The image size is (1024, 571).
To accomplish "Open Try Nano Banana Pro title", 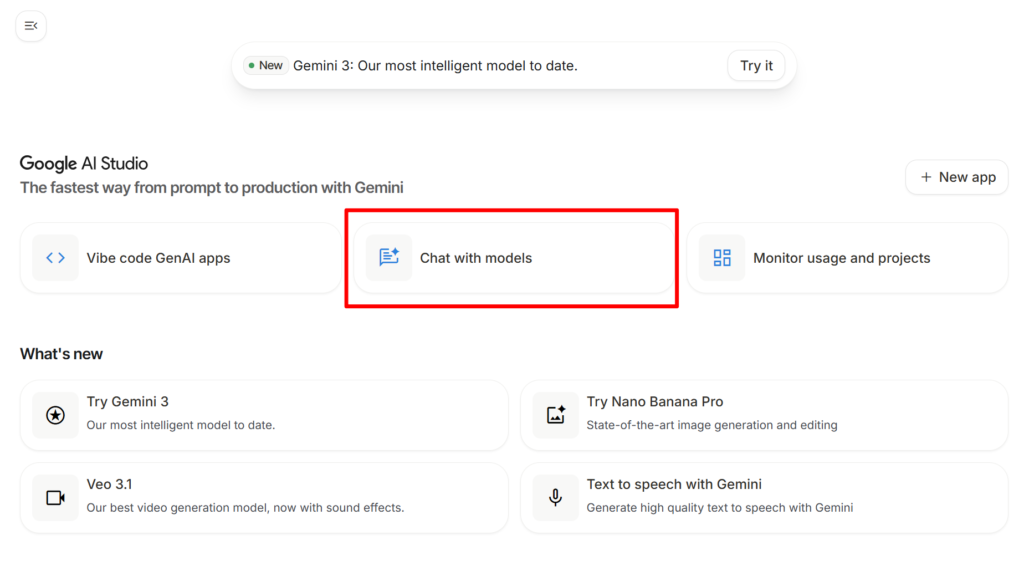I will pyautogui.click(x=655, y=402).
